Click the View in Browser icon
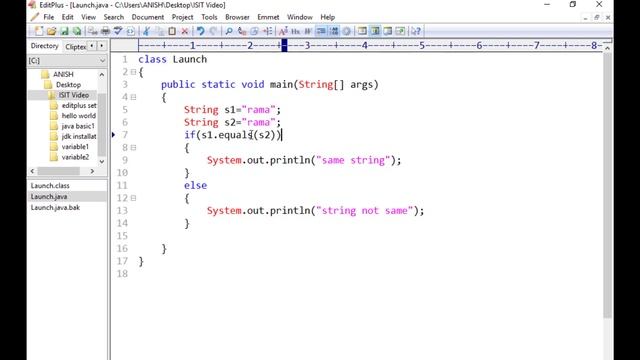640x360 pixels. pos(131,31)
